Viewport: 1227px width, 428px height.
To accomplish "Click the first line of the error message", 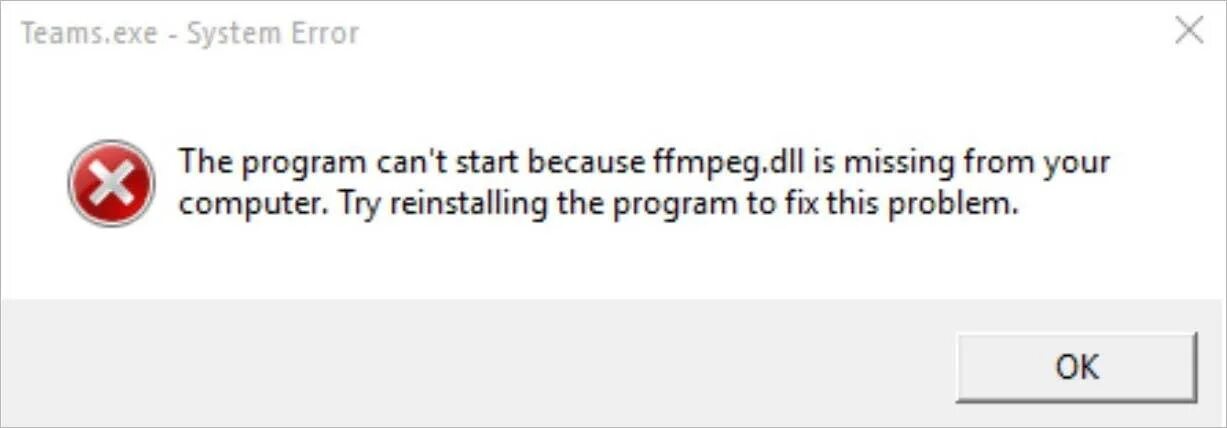I will pyautogui.click(x=644, y=162).
